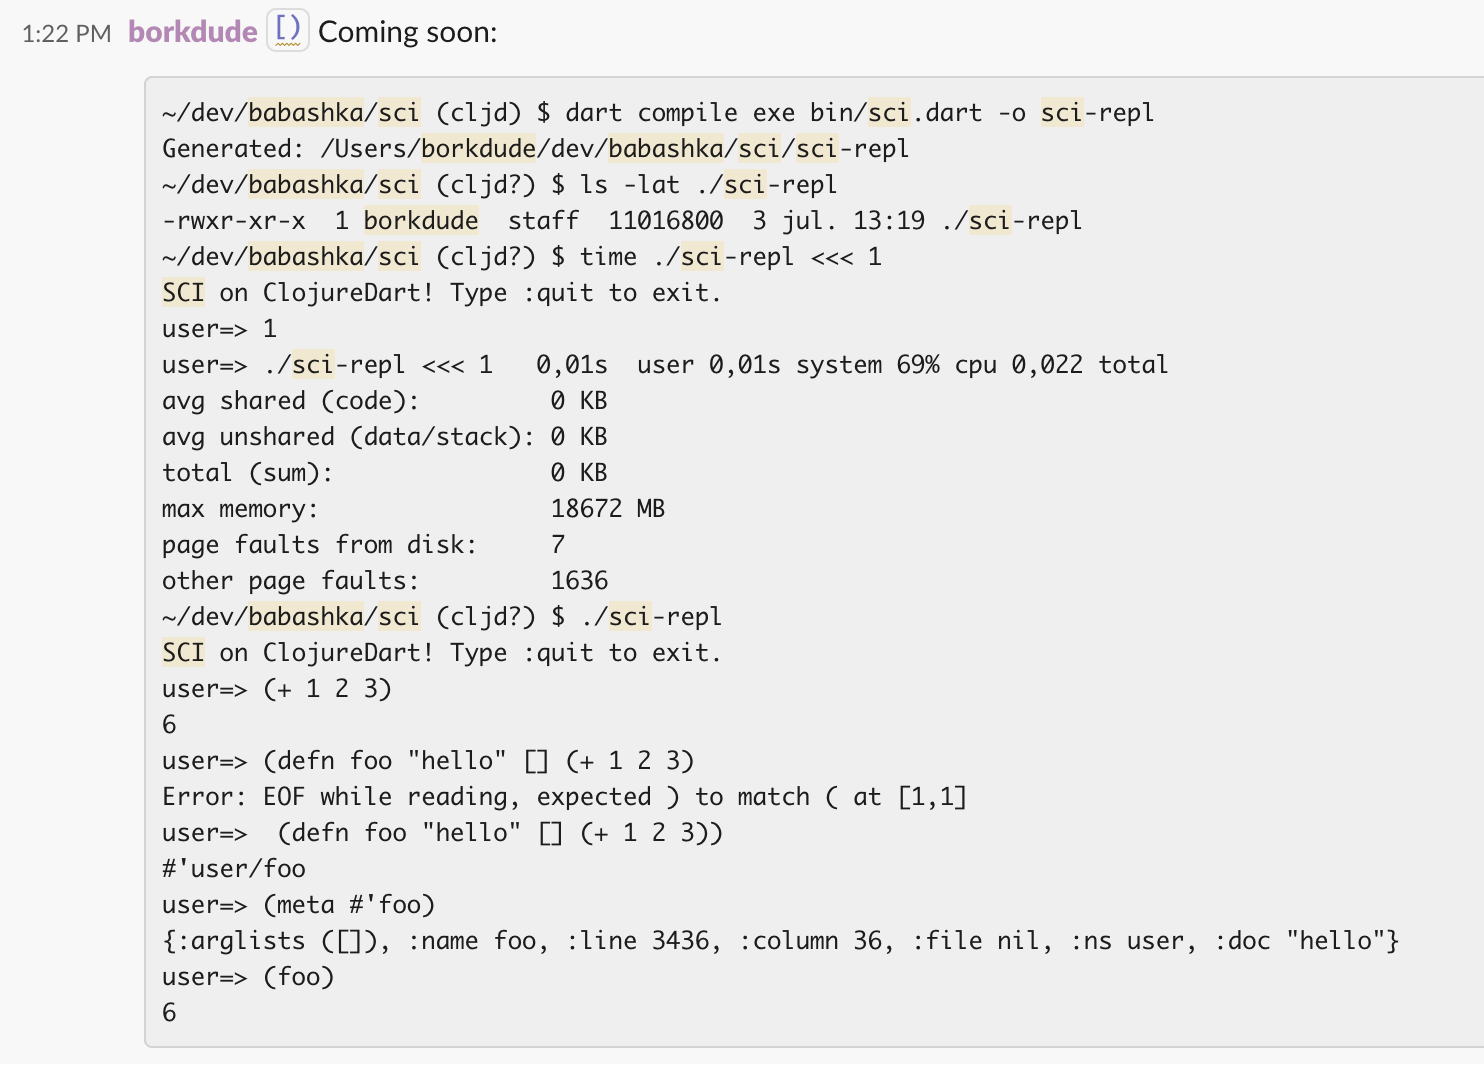Click the 'time ./sci-repl <<< 1' command line
This screenshot has width=1484, height=1088.
coord(522,257)
